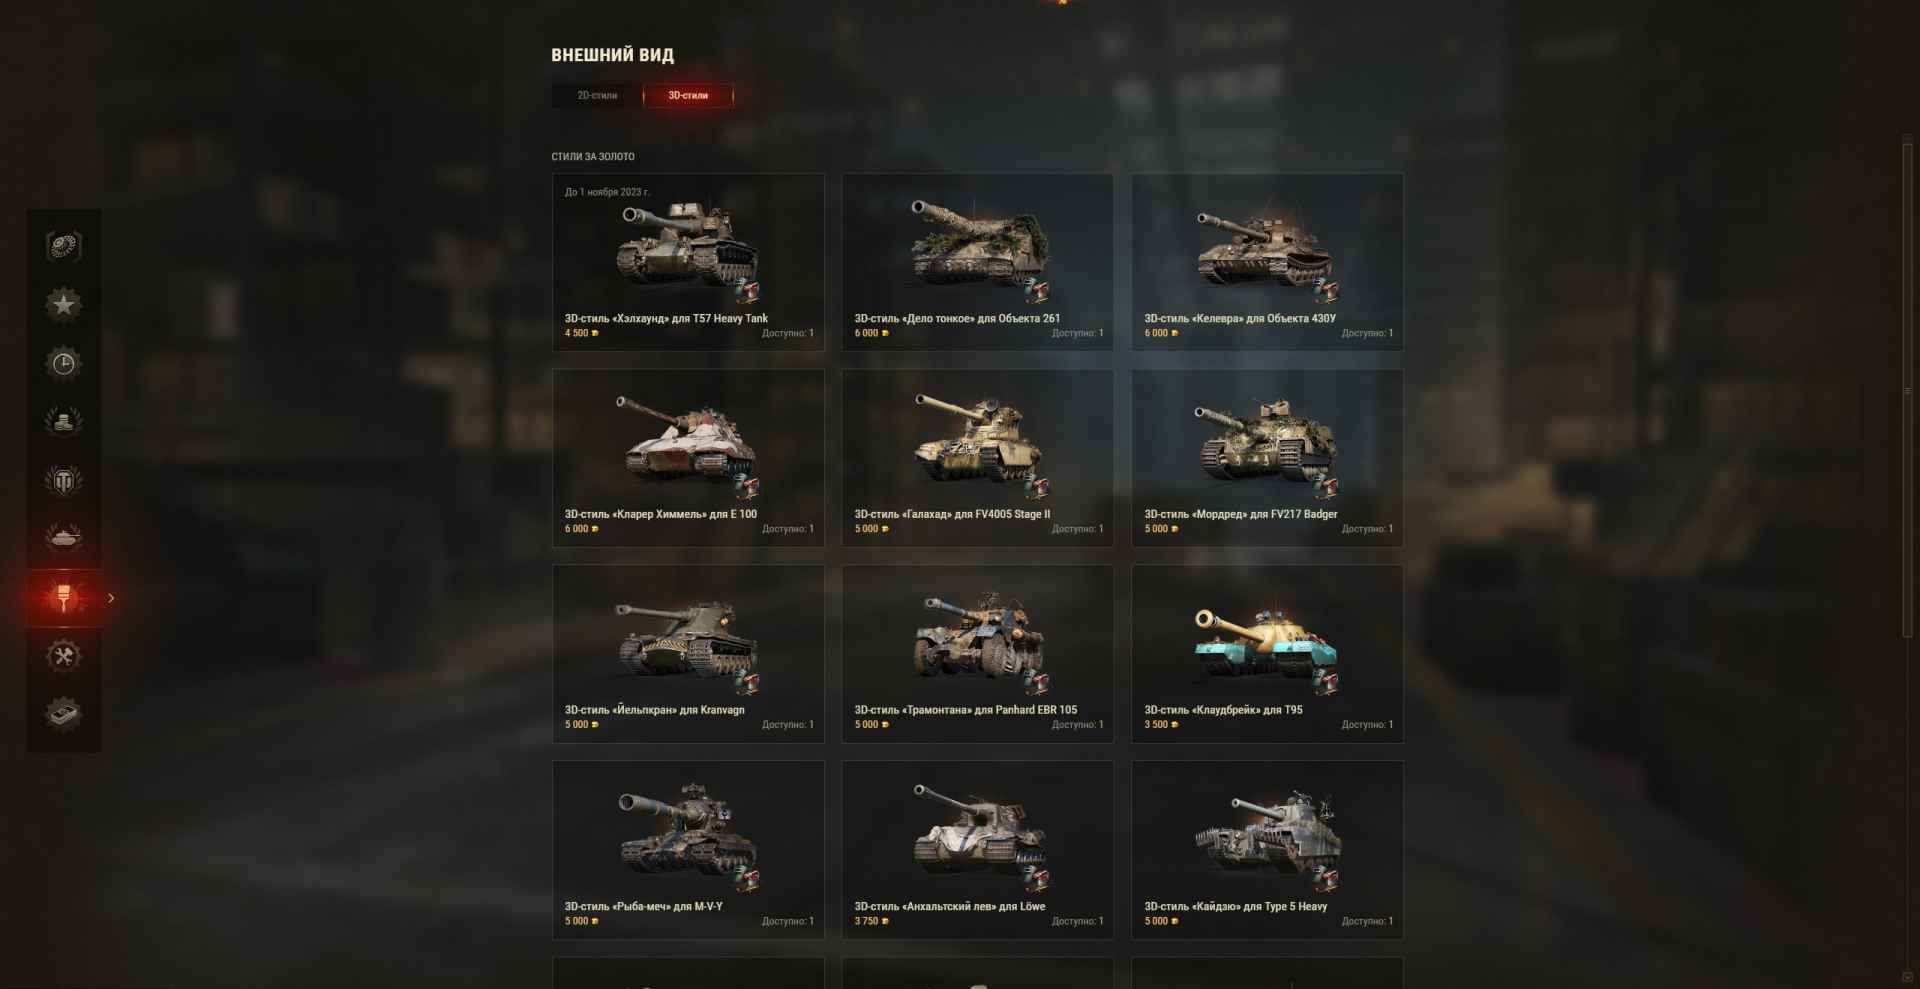Open «Дело тонкое» style for Объект 261
This screenshot has height=989, width=1920.
(x=978, y=262)
